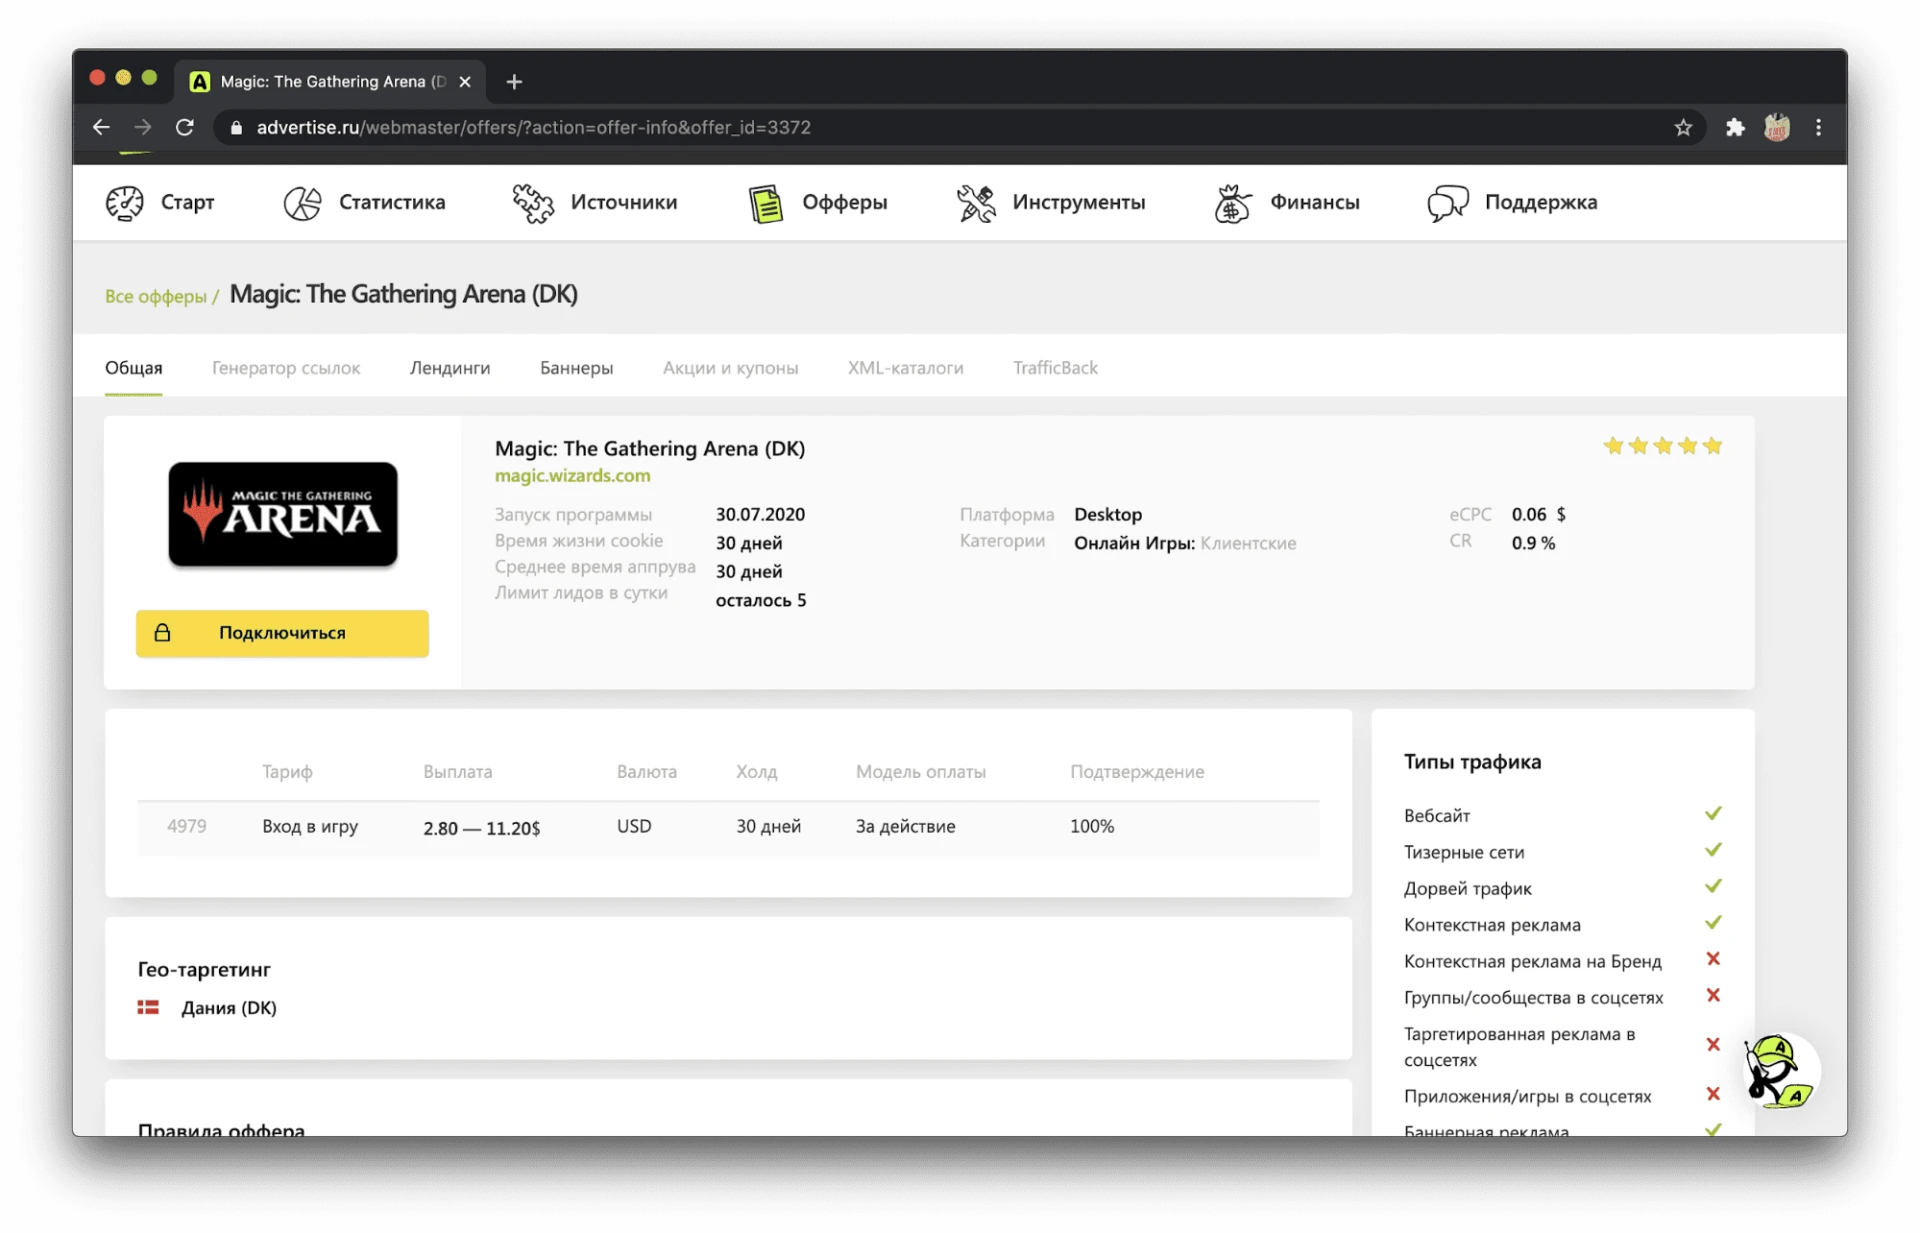Click the red cross next to Группы/сообщества в соцсетях
This screenshot has width=1920, height=1233.
coord(1713,995)
